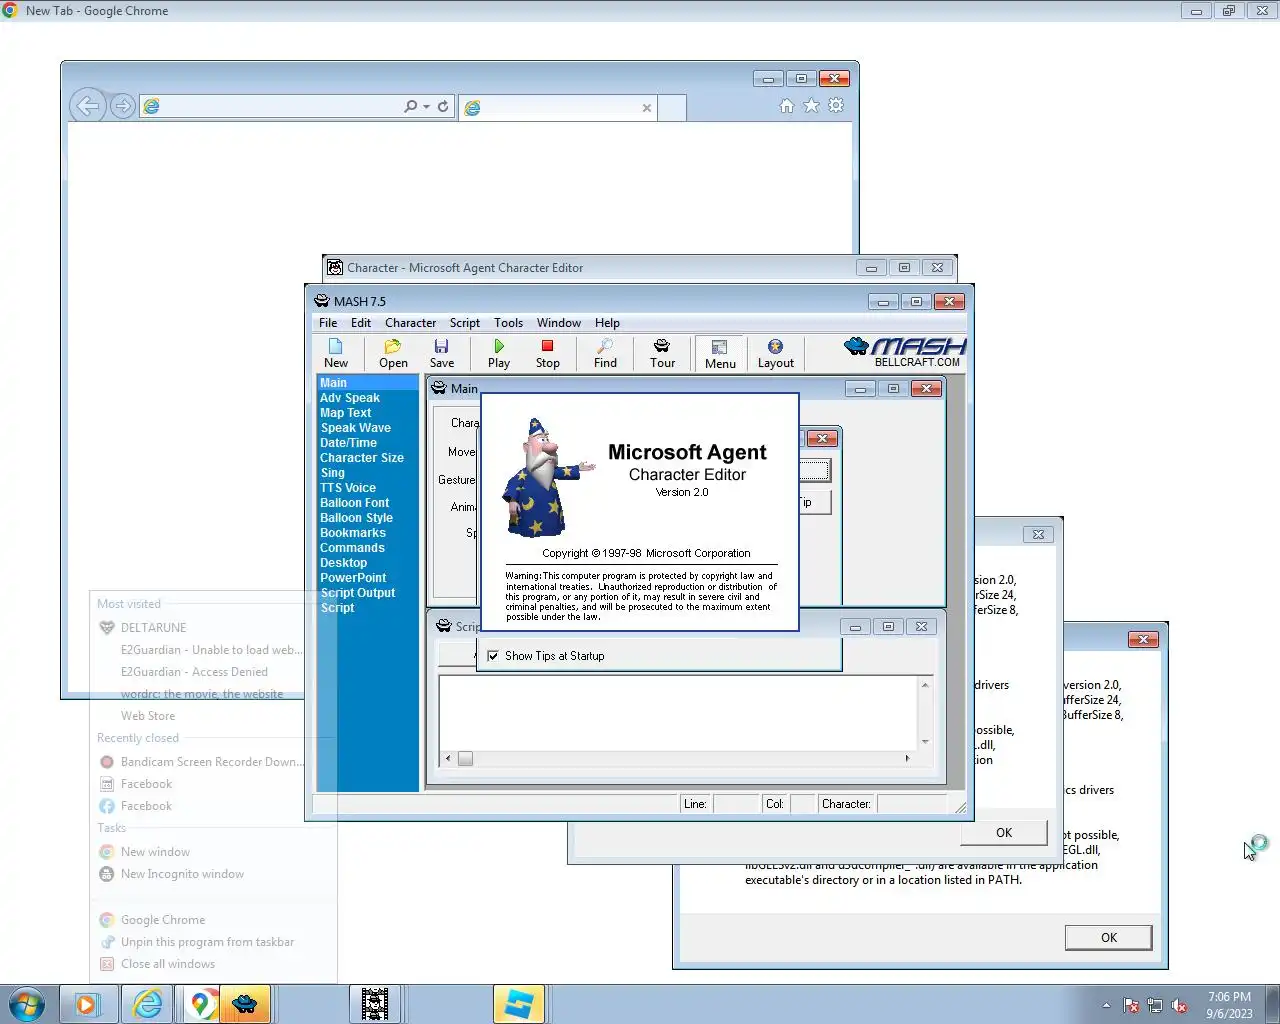Viewport: 1280px width, 1024px height.
Task: Select Bookmarks in the sidebar
Action: click(352, 533)
